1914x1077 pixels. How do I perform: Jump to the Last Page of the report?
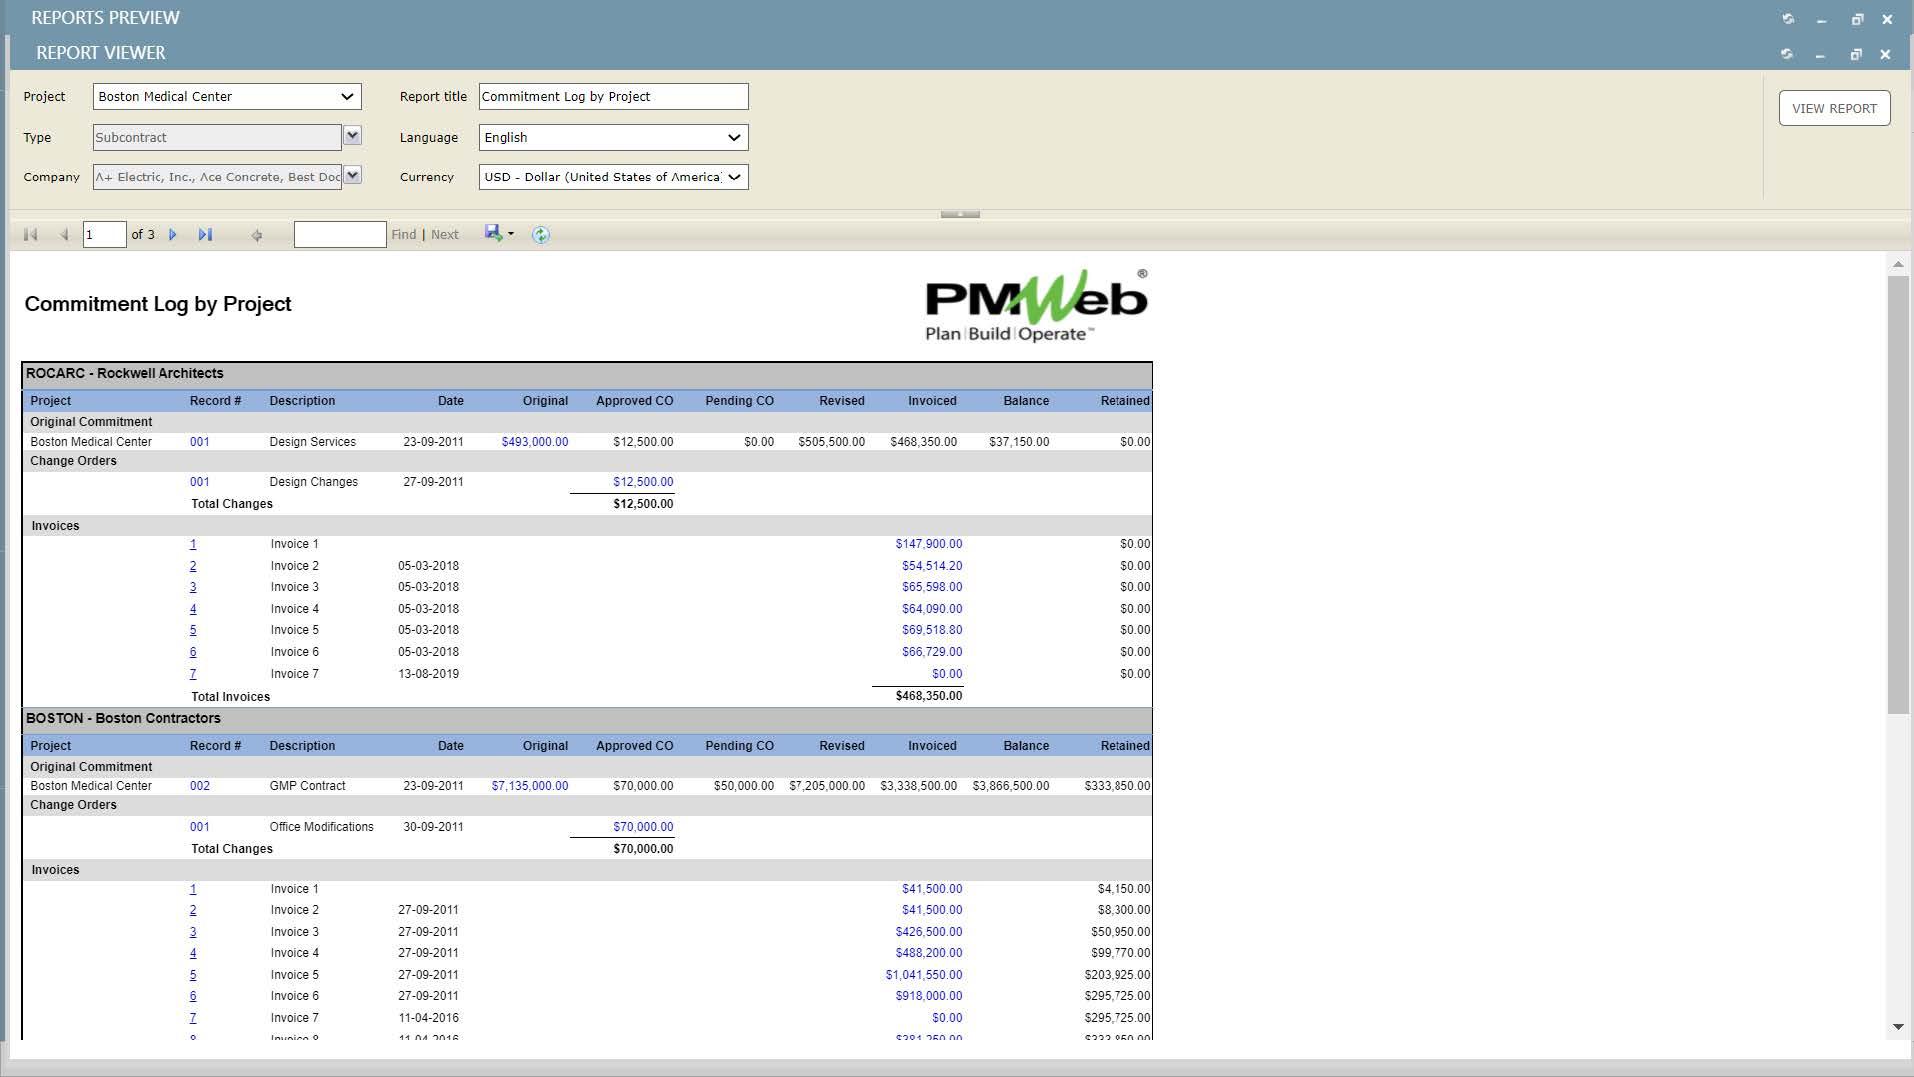click(x=205, y=234)
